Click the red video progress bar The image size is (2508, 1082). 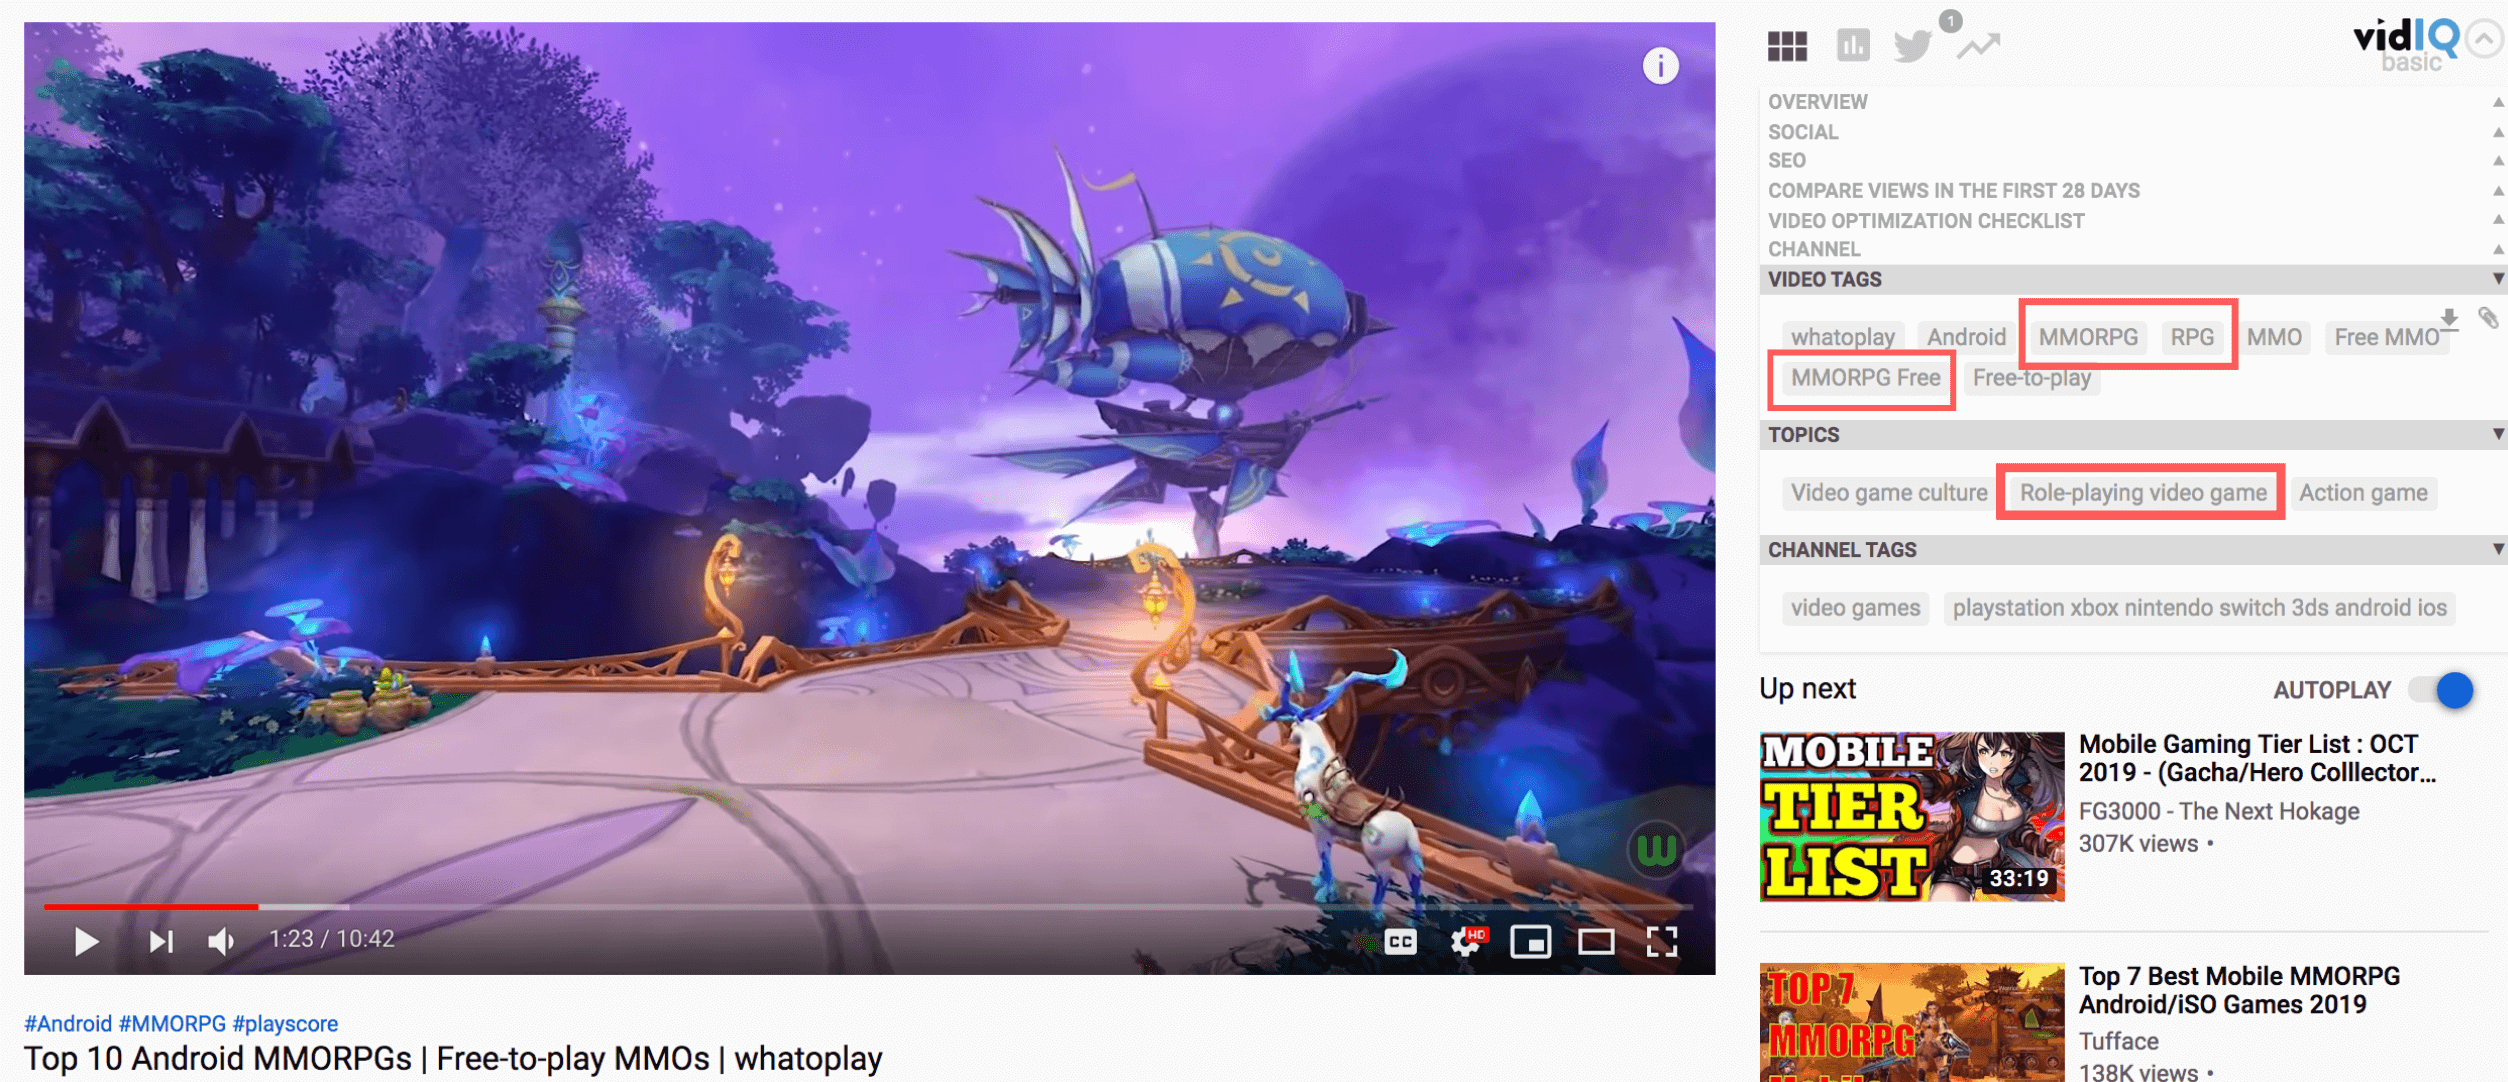[150, 906]
